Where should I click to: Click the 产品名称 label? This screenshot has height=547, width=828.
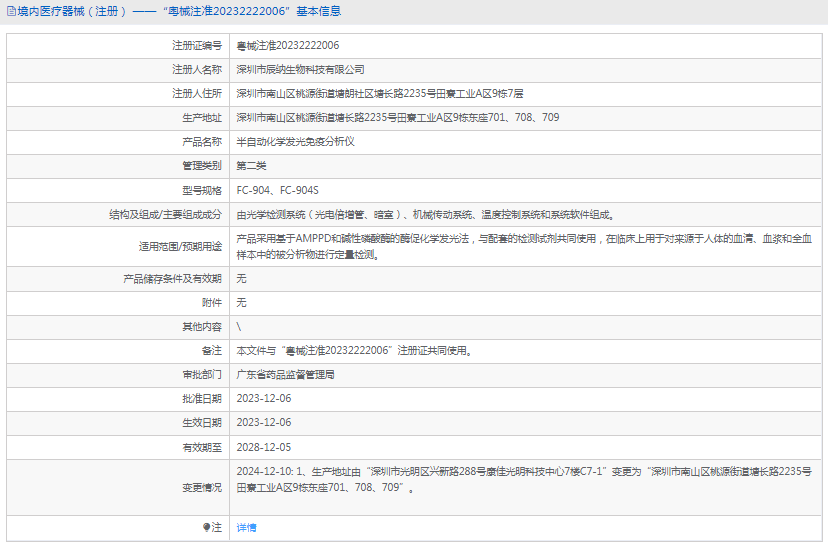(x=202, y=142)
